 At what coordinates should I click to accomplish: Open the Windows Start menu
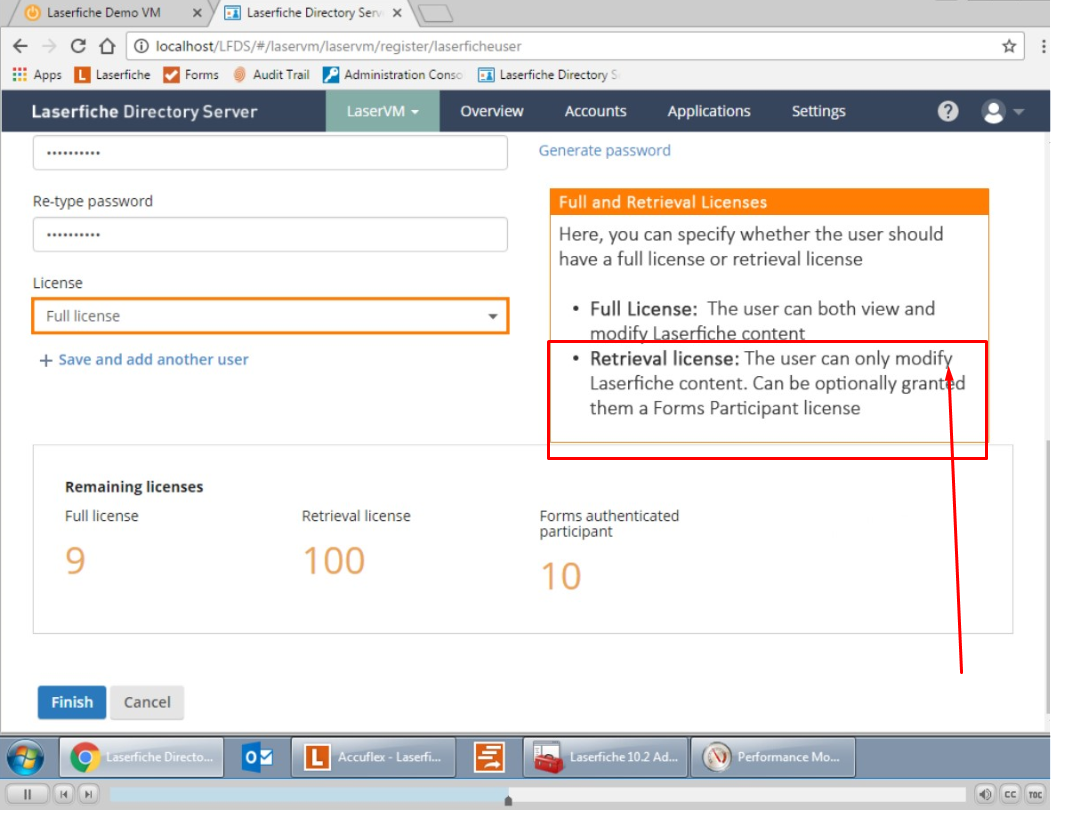(x=25, y=757)
